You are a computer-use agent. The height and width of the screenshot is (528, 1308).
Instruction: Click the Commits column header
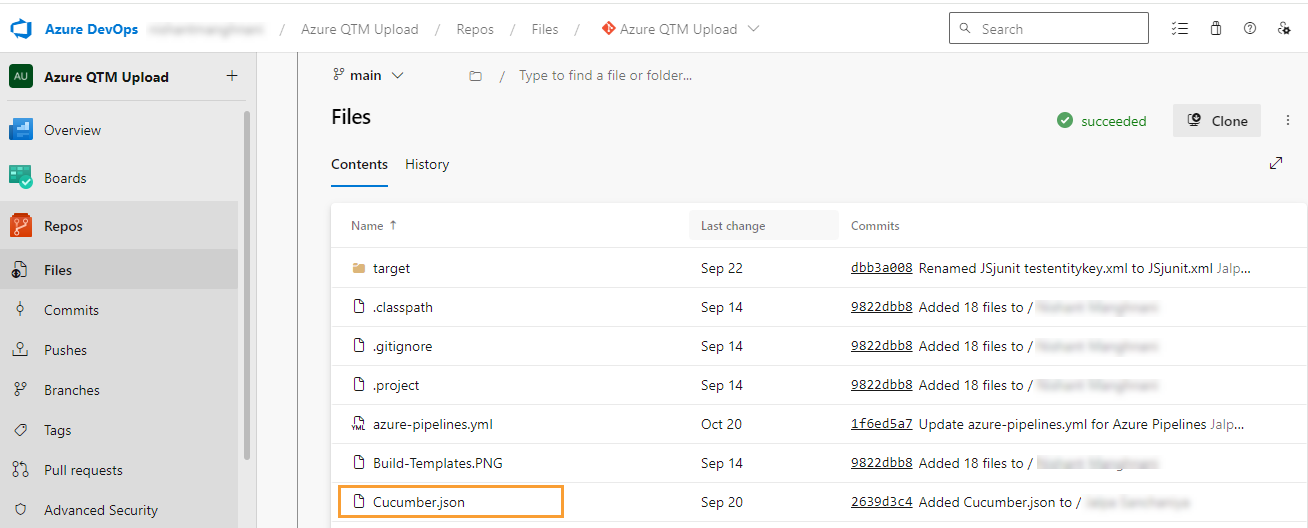pyautogui.click(x=875, y=226)
